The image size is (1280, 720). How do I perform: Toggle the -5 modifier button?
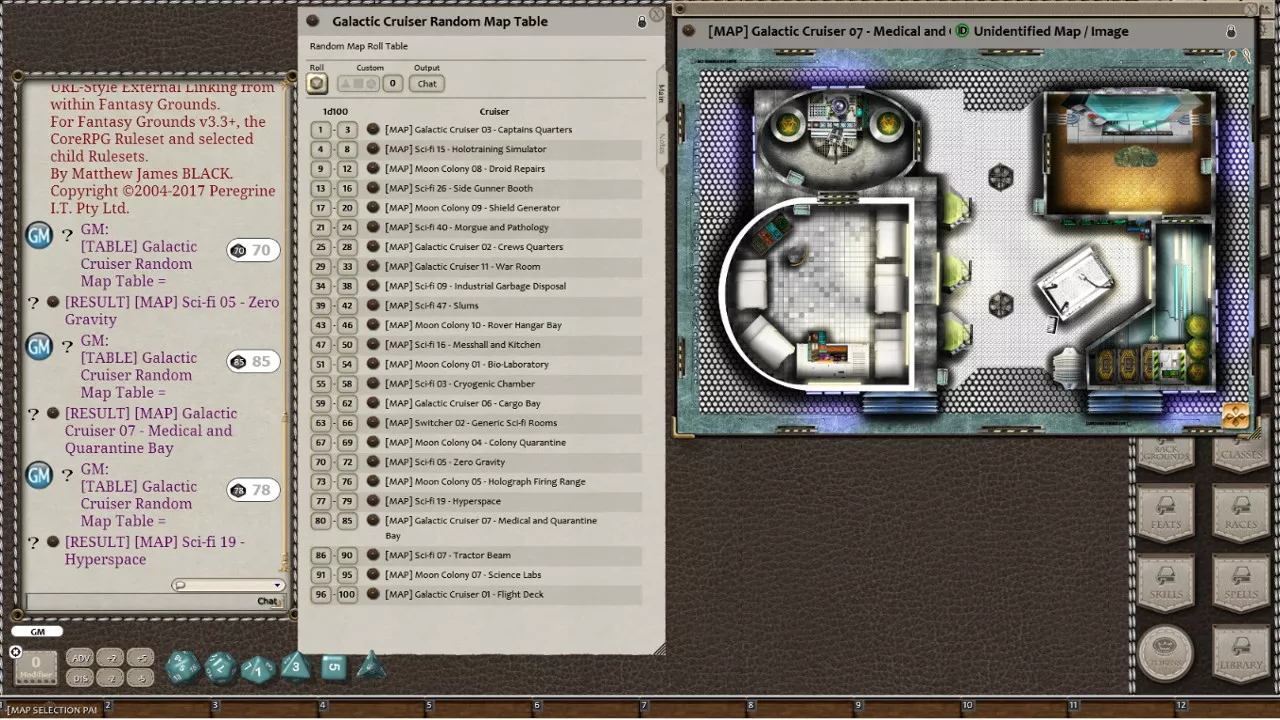point(141,677)
